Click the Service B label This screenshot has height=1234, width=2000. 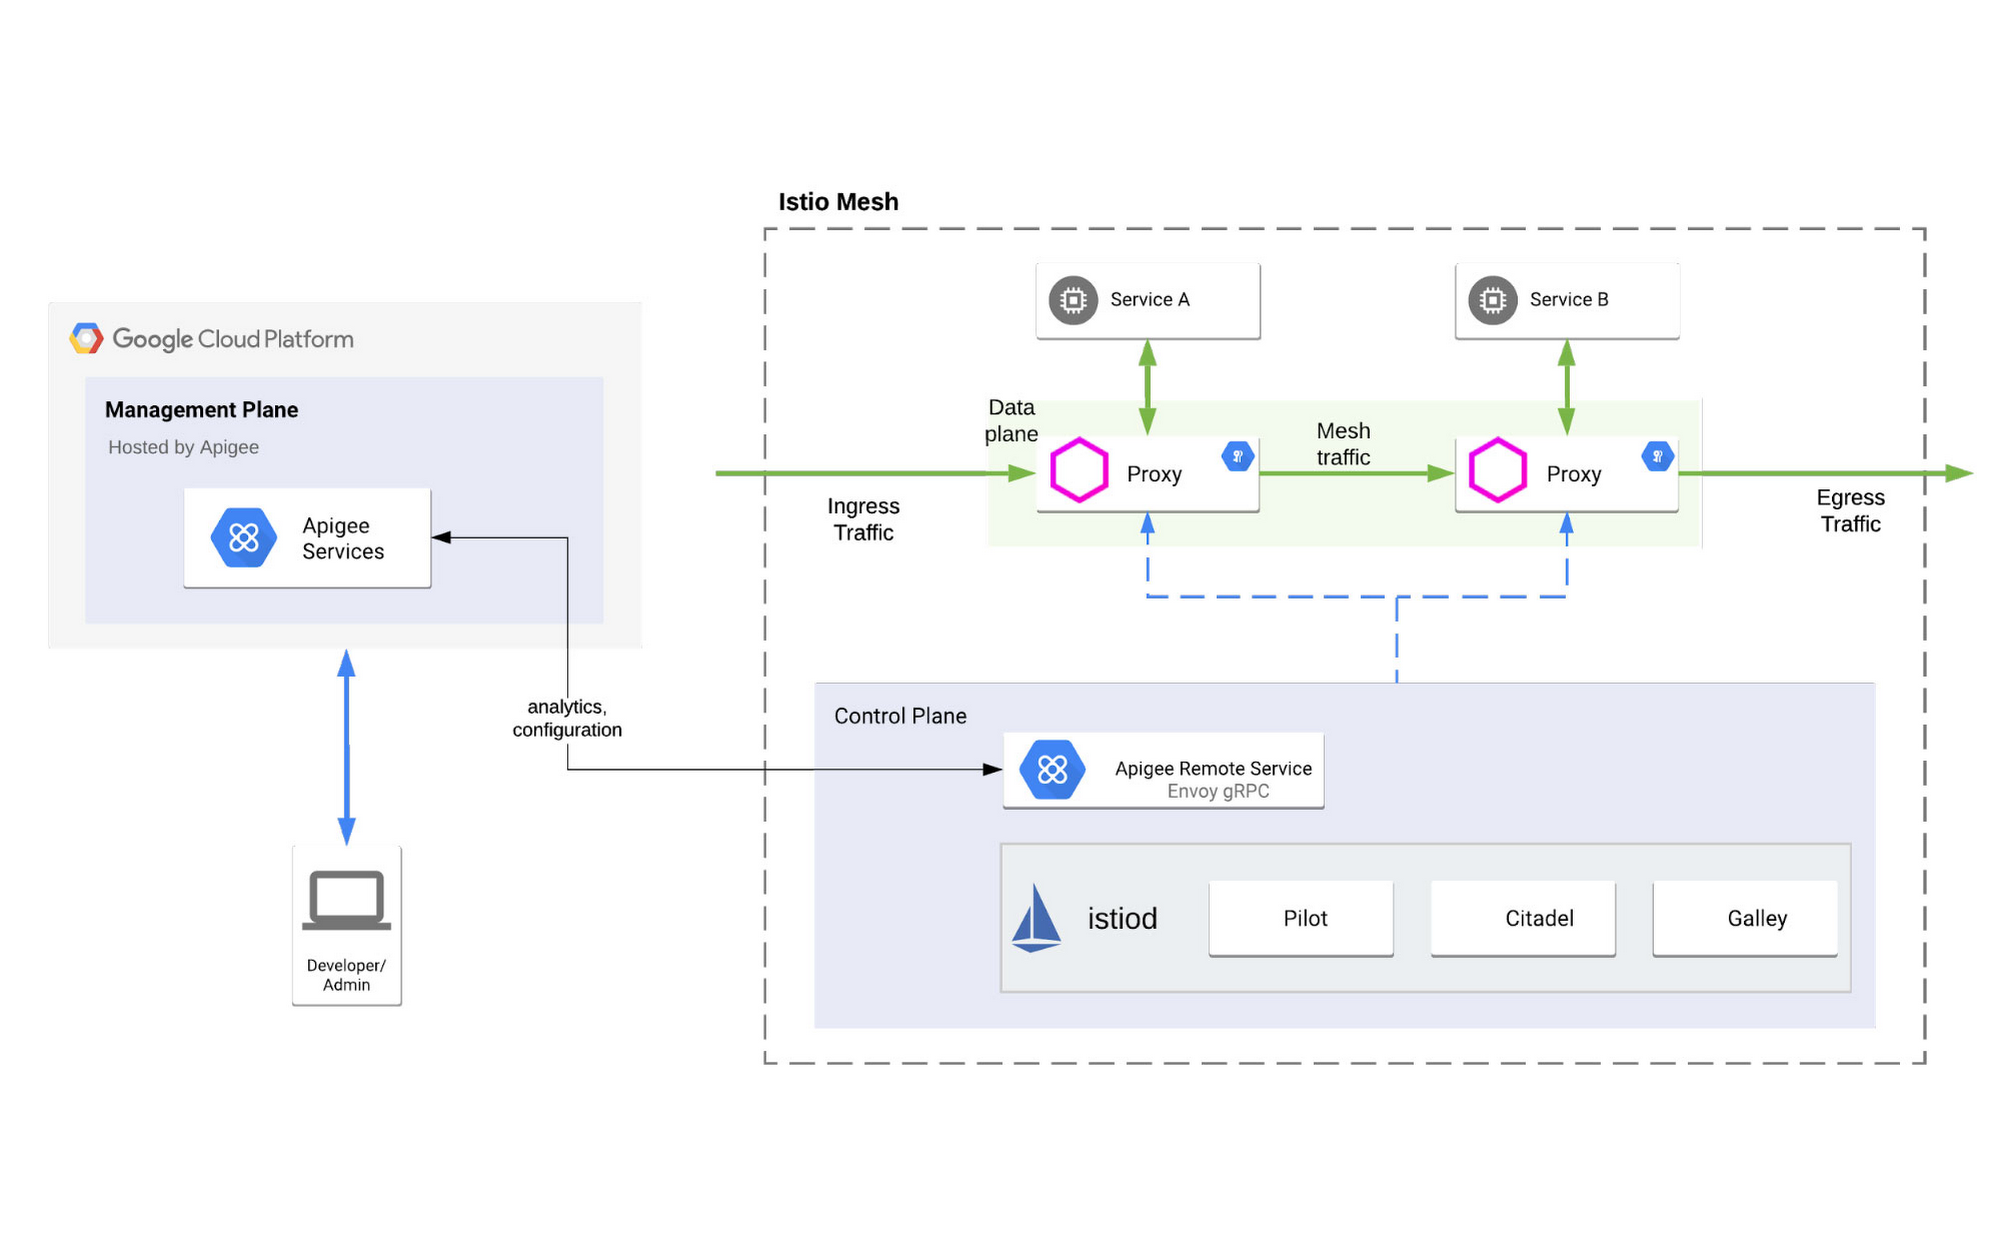point(1569,300)
